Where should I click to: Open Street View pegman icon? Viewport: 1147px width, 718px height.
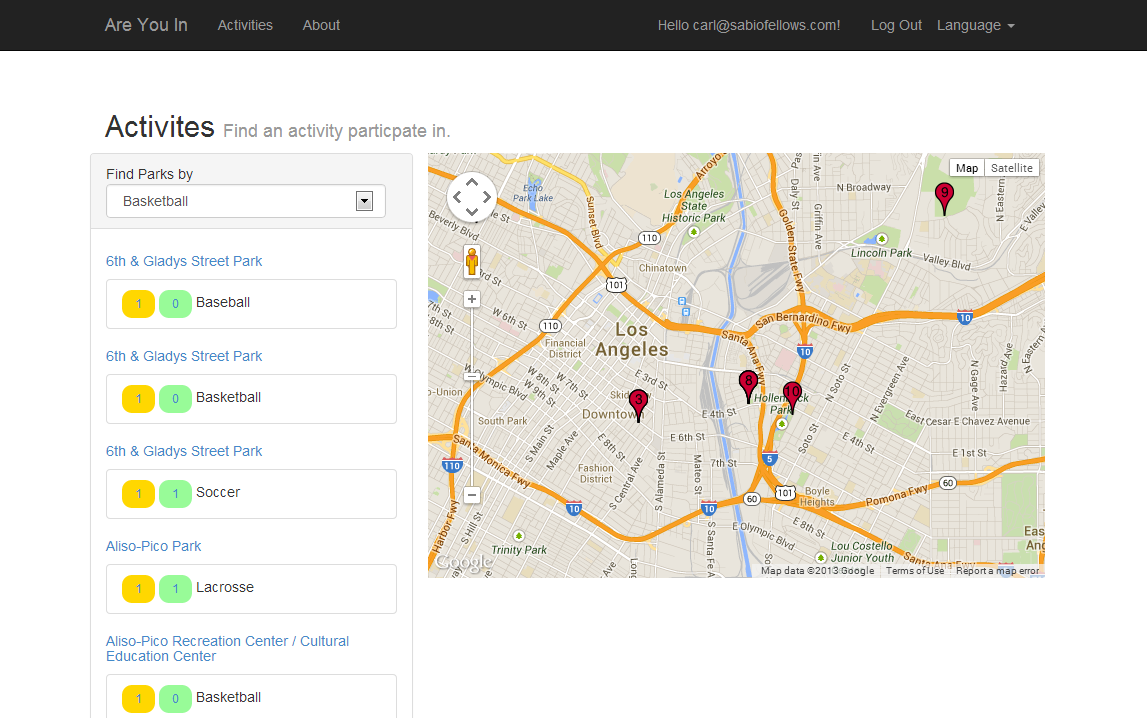[472, 262]
